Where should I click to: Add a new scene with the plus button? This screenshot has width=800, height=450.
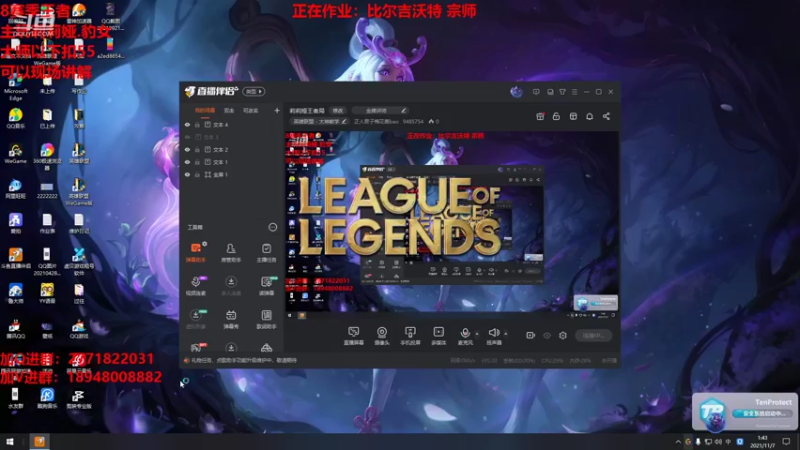[277, 111]
